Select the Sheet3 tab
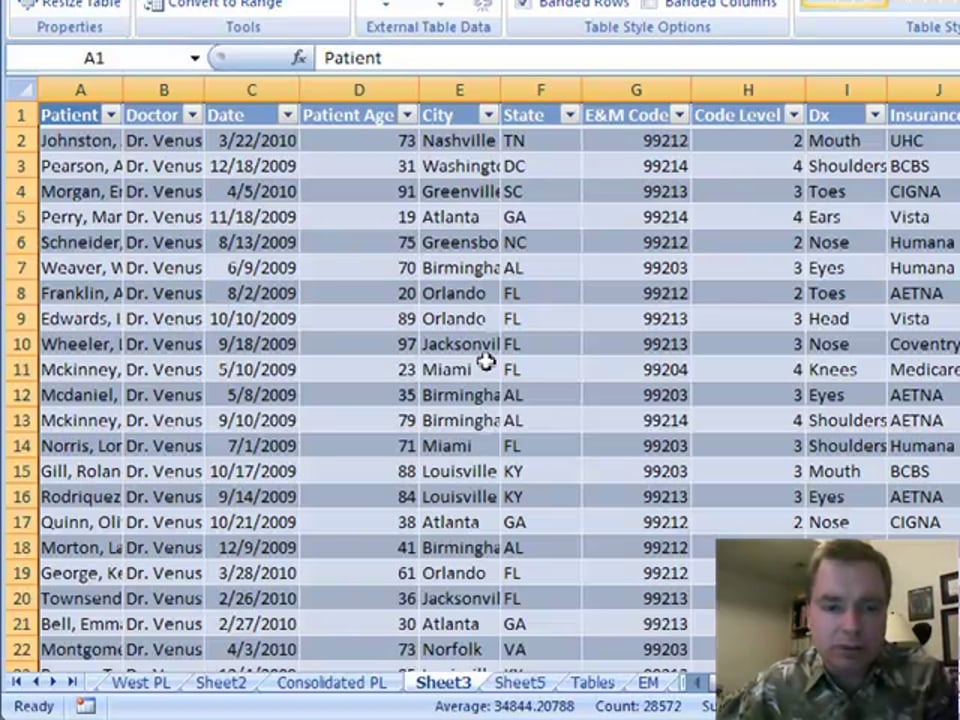 point(443,683)
